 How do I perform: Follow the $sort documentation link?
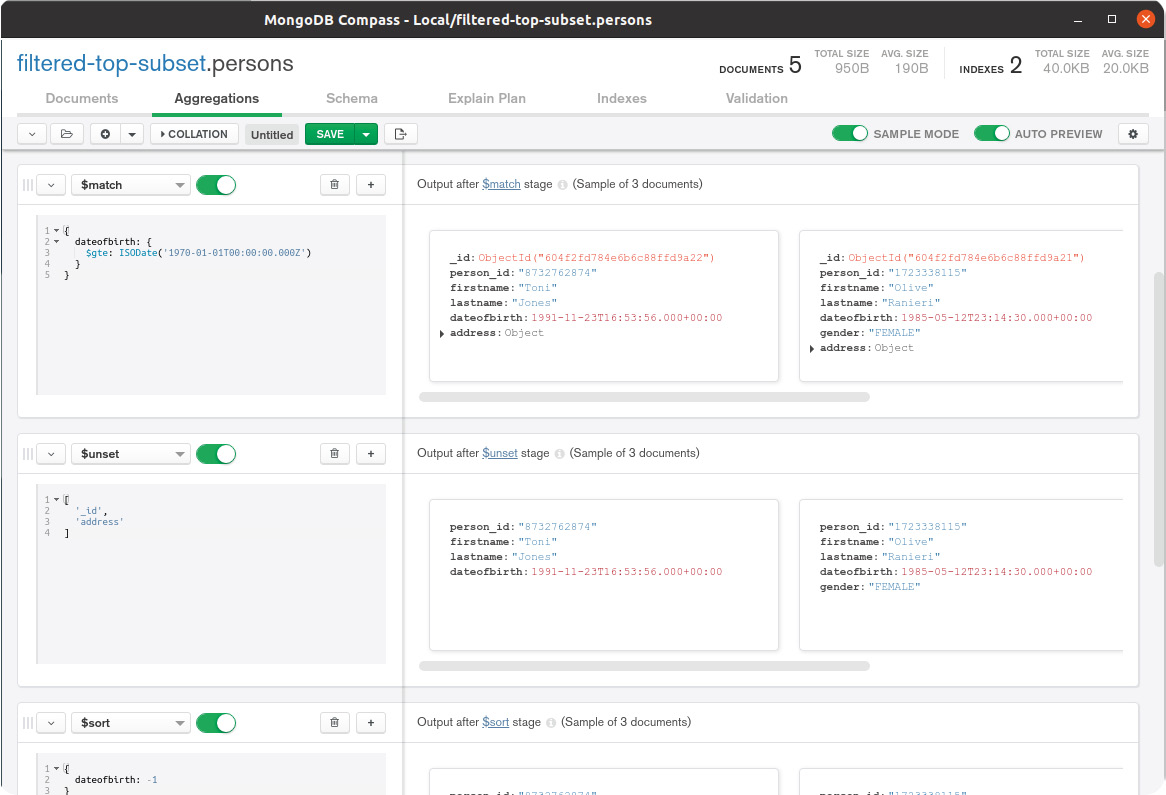(495, 722)
